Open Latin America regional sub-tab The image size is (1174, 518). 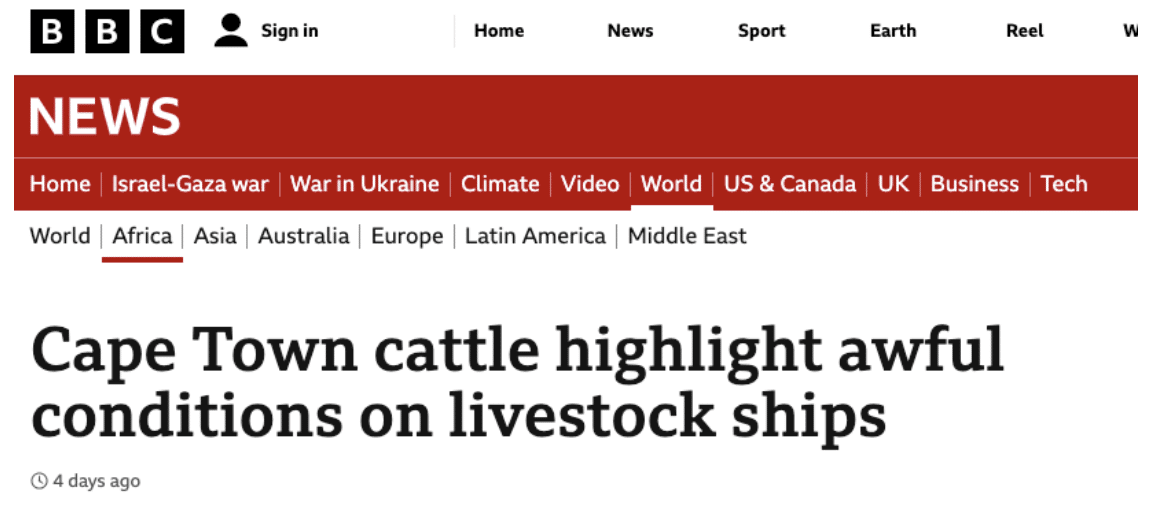535,236
